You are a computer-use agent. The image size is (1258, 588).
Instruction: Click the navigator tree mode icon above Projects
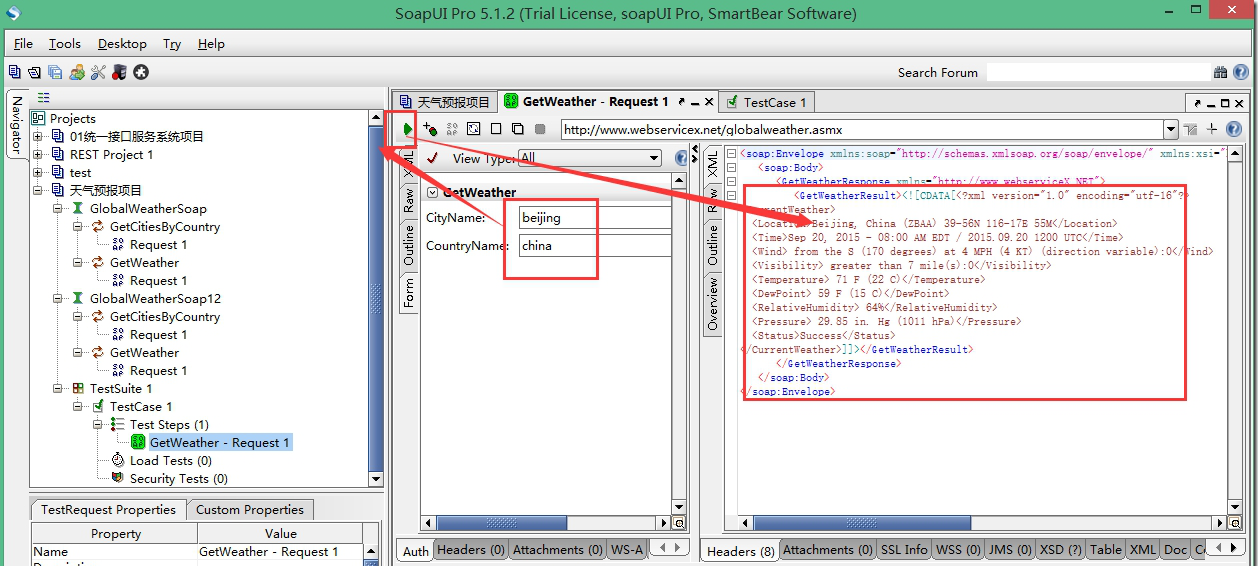(x=43, y=98)
